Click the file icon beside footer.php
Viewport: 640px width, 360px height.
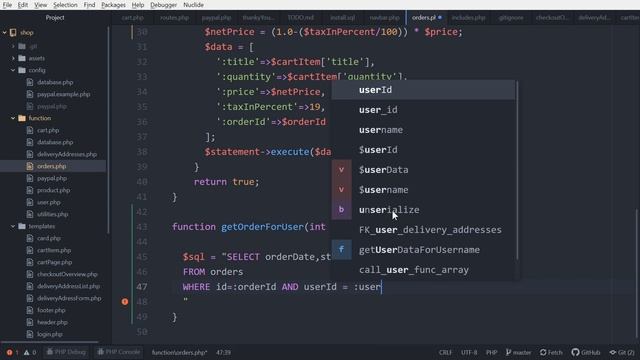[30, 310]
